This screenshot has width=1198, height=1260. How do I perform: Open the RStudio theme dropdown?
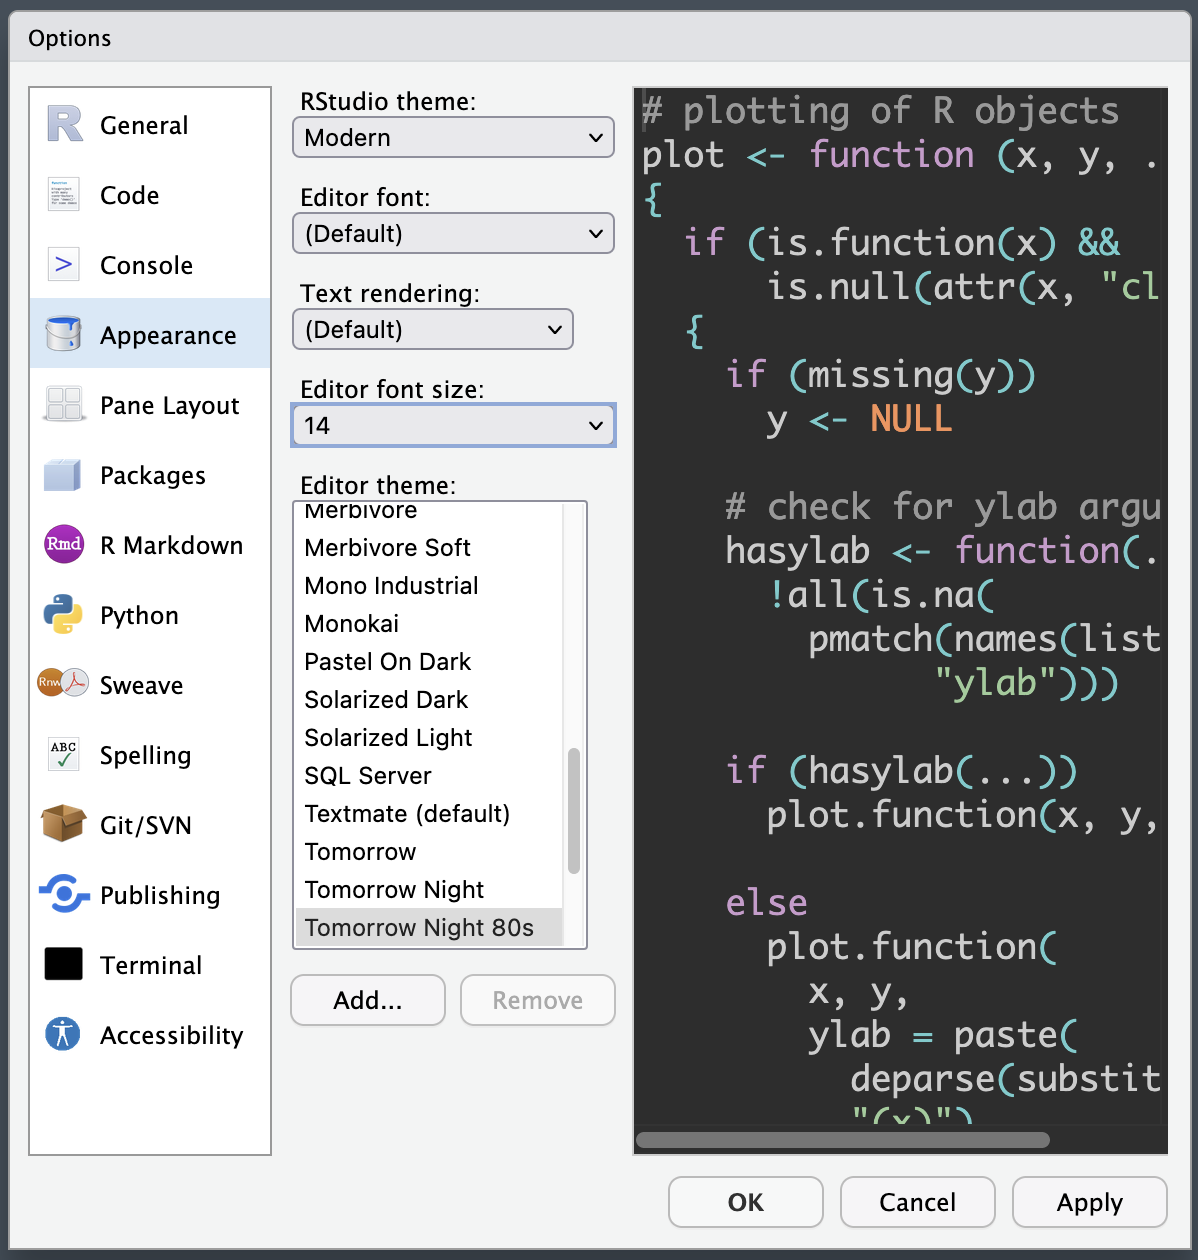[x=453, y=137]
